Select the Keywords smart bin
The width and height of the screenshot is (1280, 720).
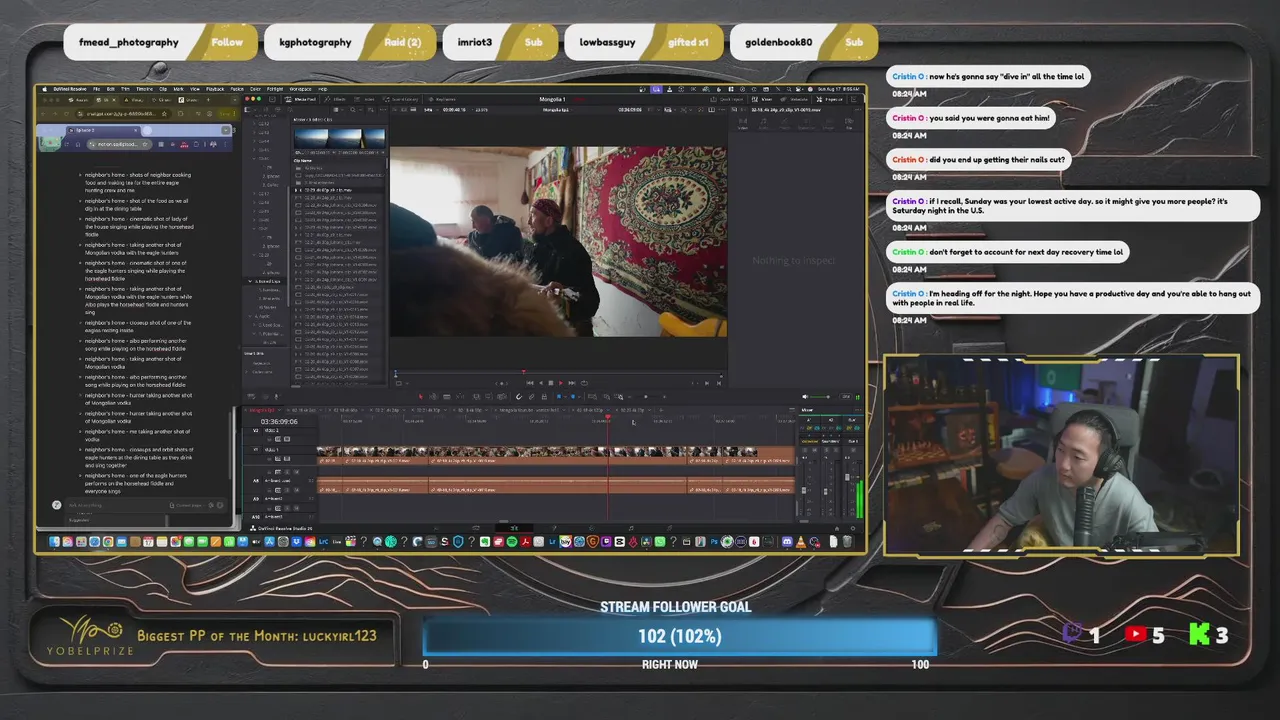(262, 363)
